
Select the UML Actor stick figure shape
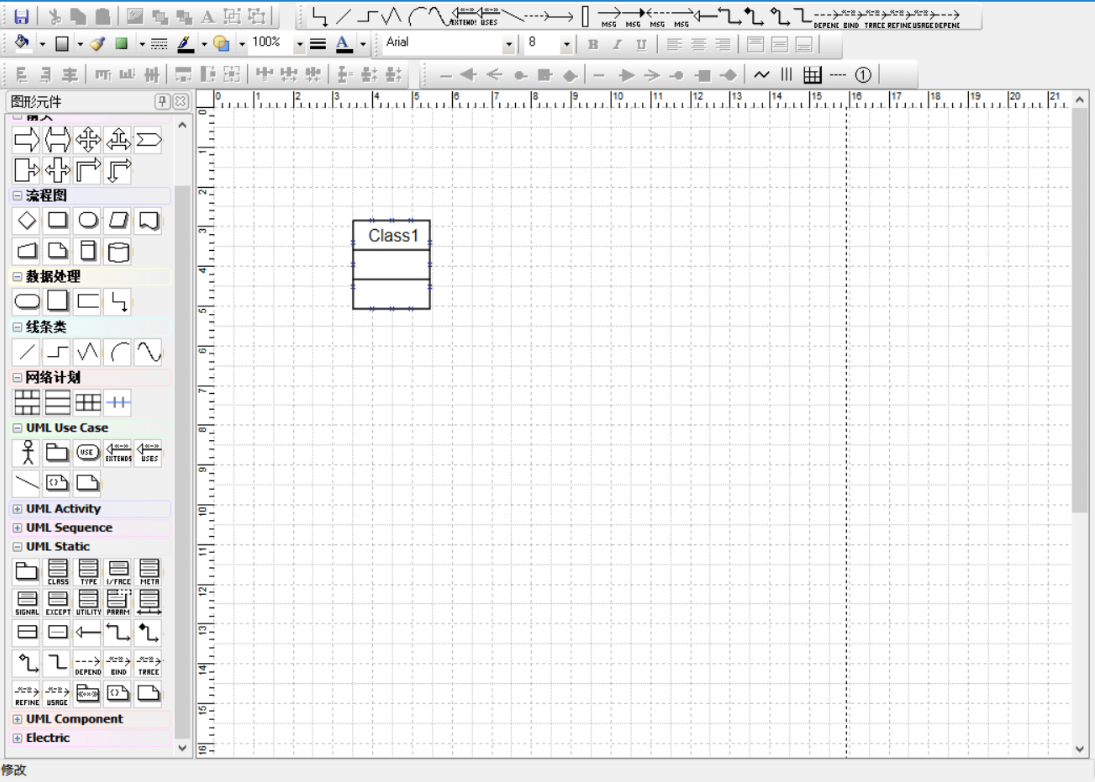pyautogui.click(x=27, y=453)
